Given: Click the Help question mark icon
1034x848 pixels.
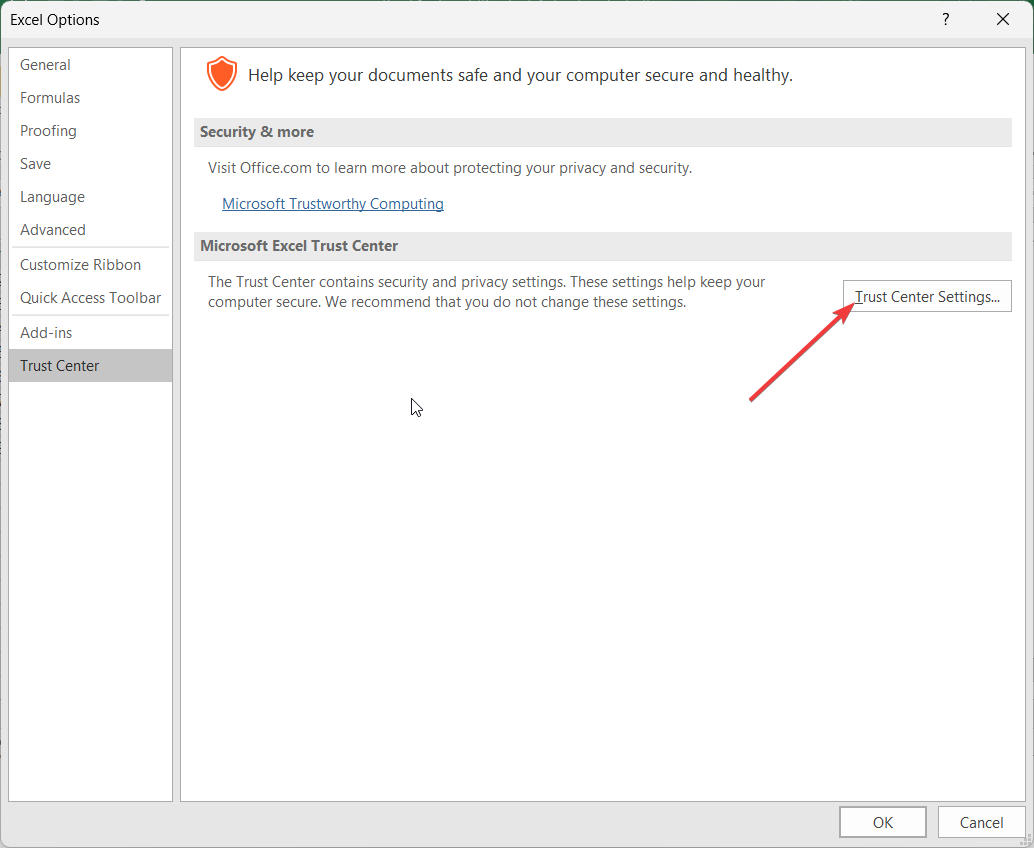Looking at the screenshot, I should [946, 19].
